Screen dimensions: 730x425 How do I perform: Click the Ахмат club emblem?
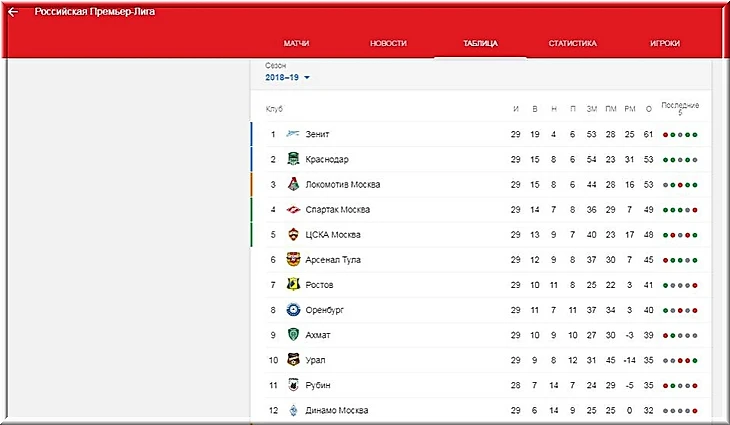click(x=293, y=335)
